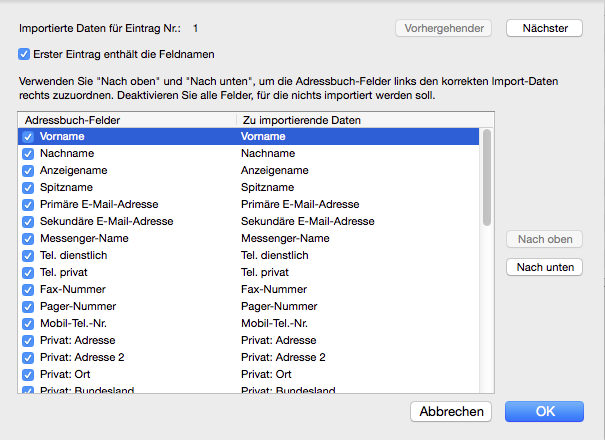Screen dimensions: 605x440
Task: Select the 'Privat: Adresse 2' row
Action: [x=150, y=357]
